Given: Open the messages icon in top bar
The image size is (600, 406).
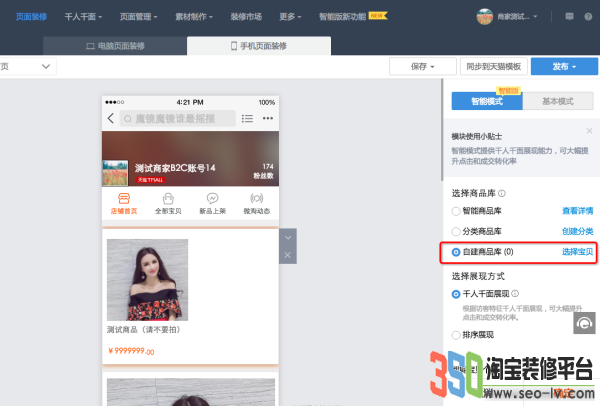Looking at the screenshot, I should [569, 16].
